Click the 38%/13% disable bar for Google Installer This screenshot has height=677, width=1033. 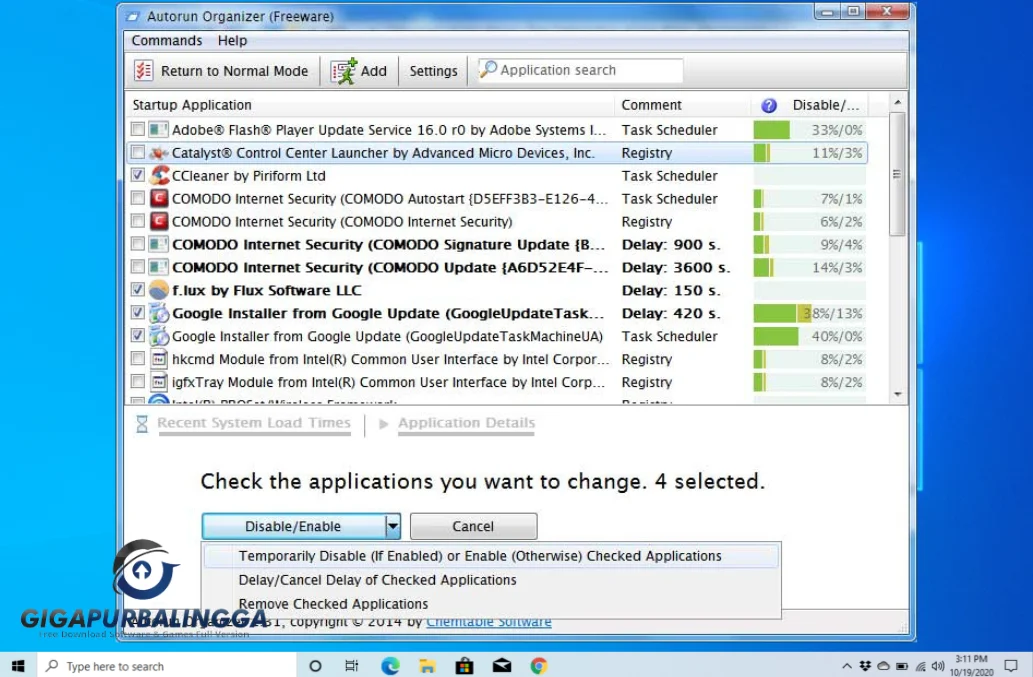pyautogui.click(x=809, y=313)
